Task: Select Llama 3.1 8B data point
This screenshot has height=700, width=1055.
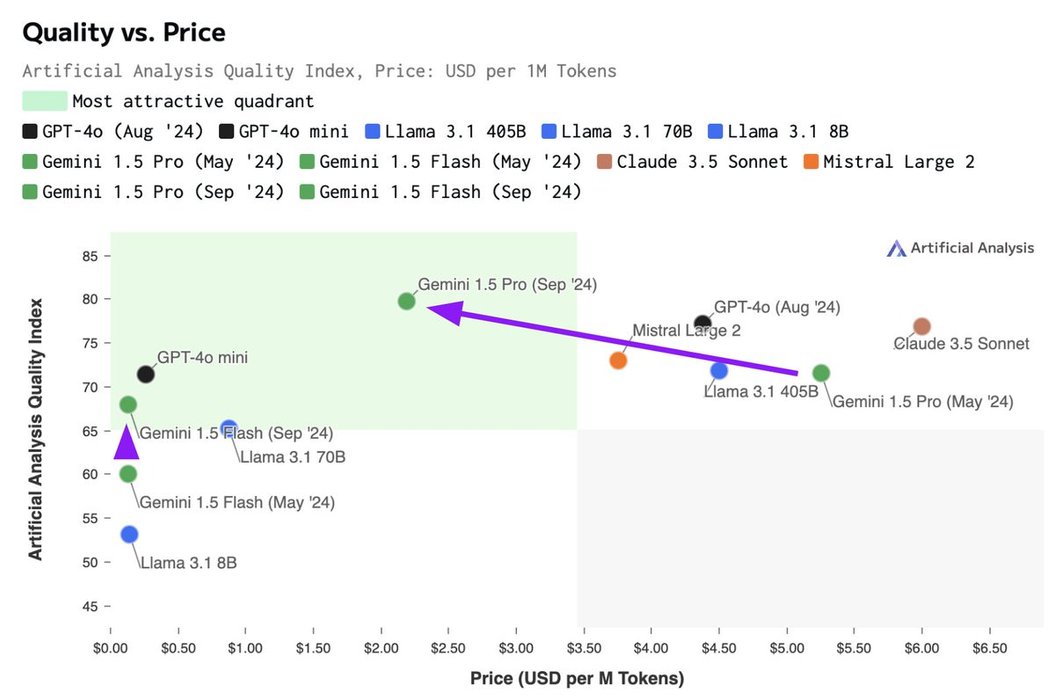Action: 129,534
